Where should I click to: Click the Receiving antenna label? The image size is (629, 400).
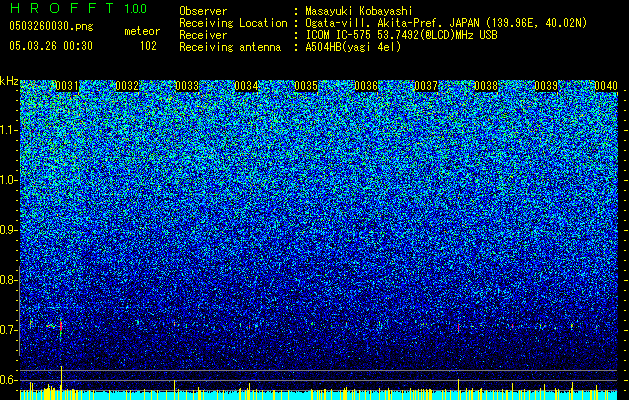coord(230,47)
